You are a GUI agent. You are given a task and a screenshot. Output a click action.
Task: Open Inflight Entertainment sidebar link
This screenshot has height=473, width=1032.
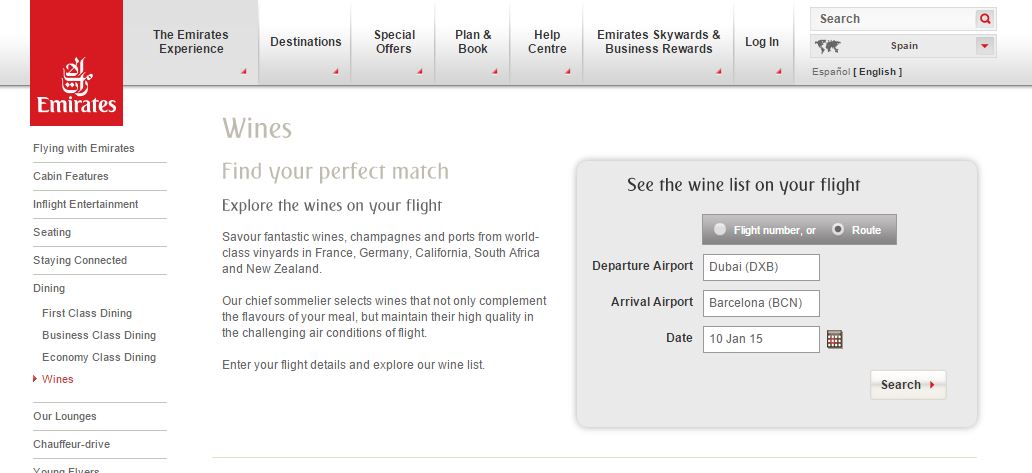click(x=86, y=204)
